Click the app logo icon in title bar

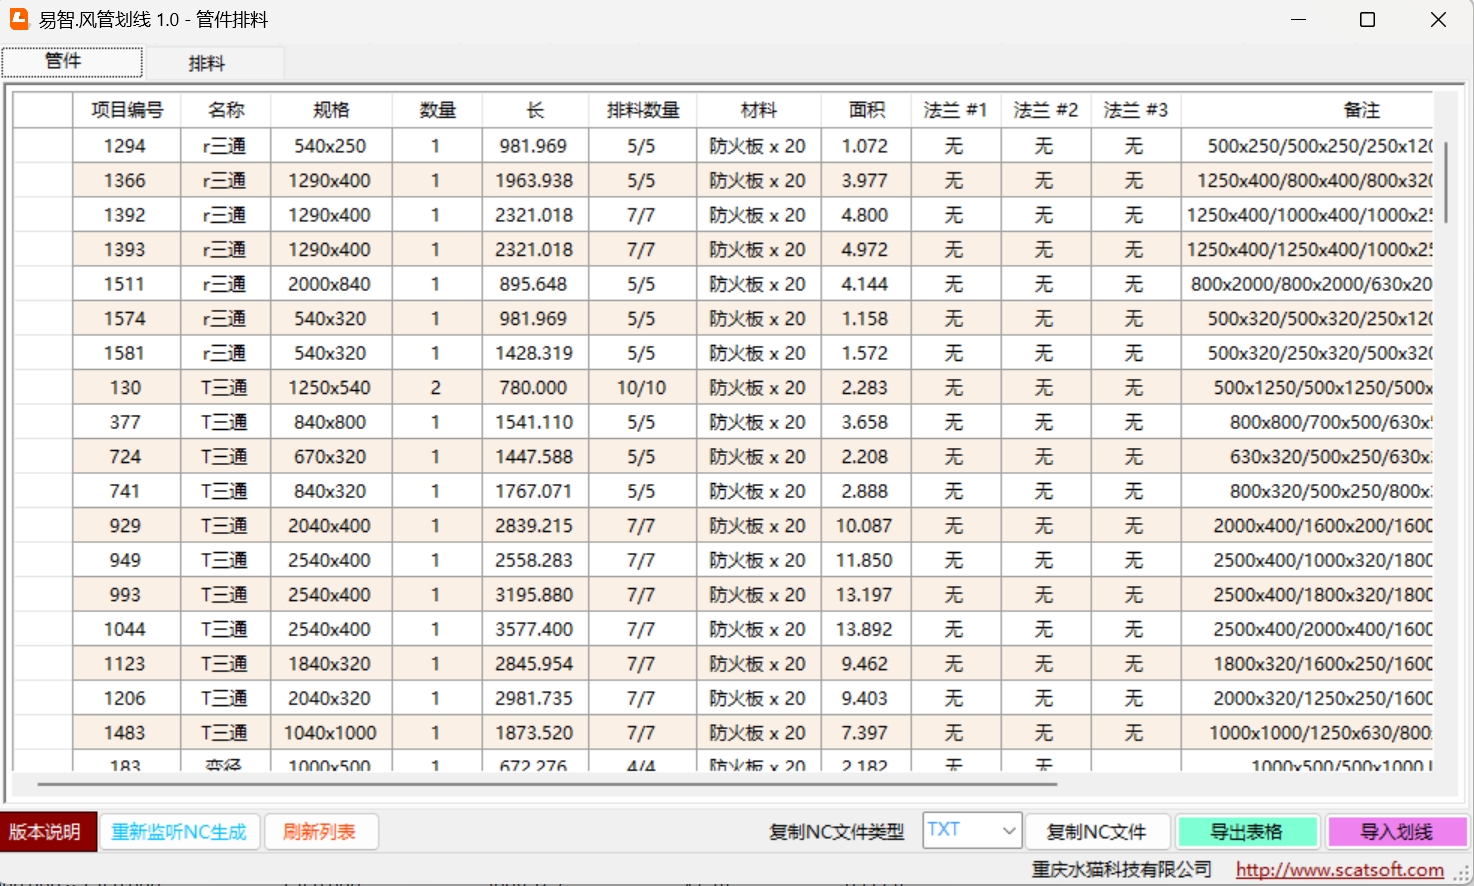click(19, 19)
